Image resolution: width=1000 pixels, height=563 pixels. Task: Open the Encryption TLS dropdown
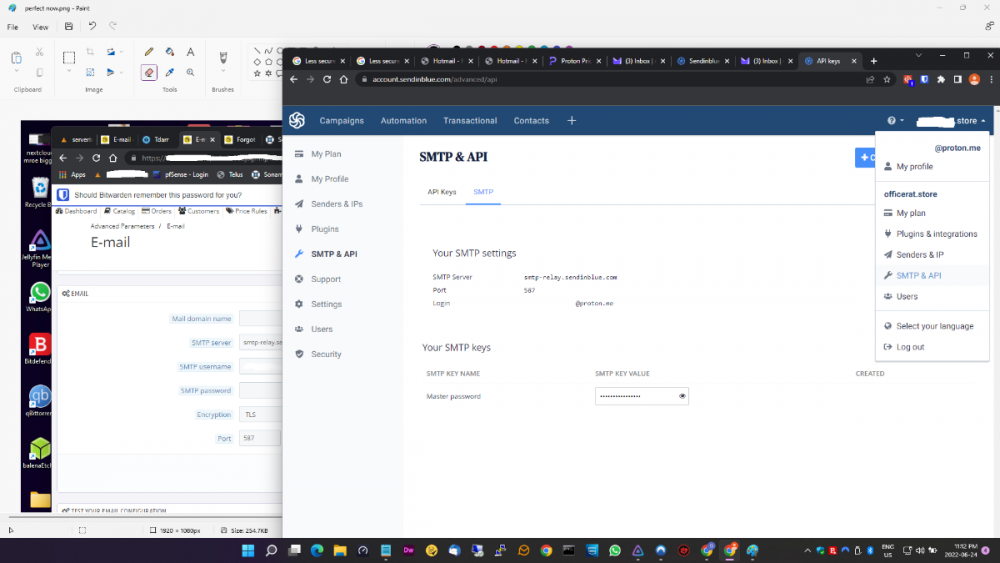(260, 414)
